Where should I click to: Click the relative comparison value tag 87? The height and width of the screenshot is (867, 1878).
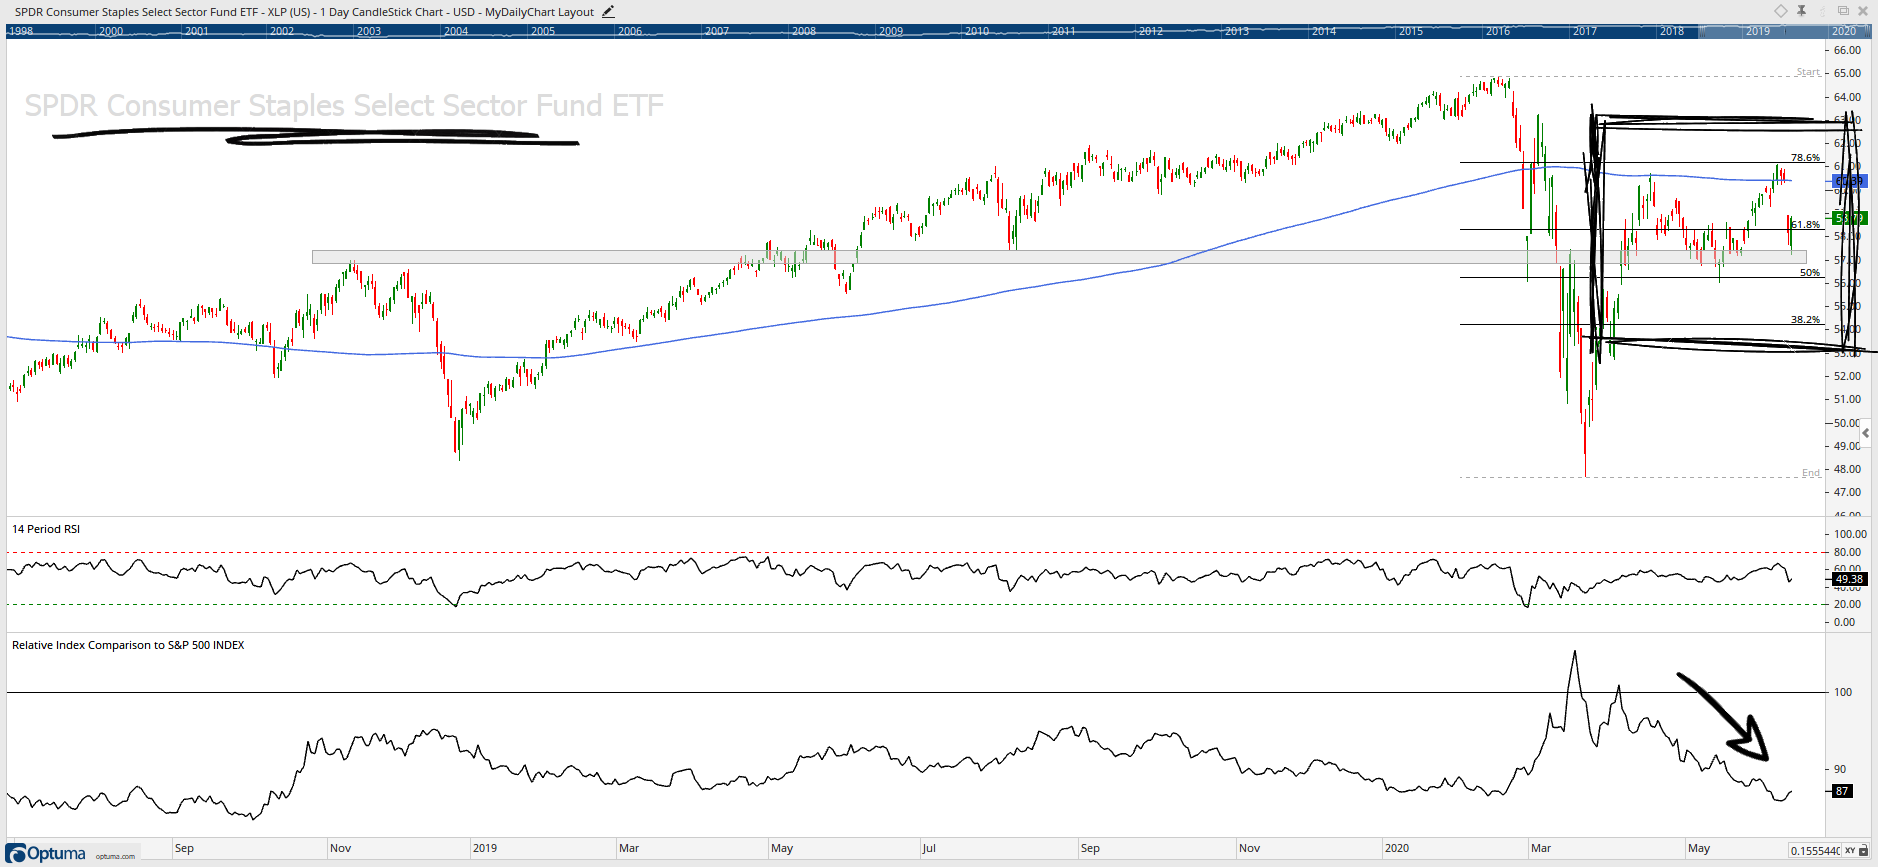(1842, 791)
